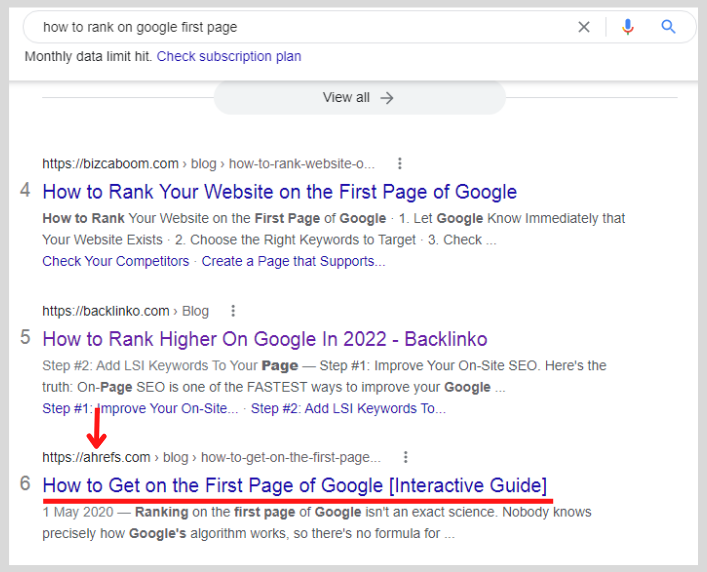This screenshot has width=707, height=572.
Task: Click the ahrefs result snippet text
Action: coord(317,523)
